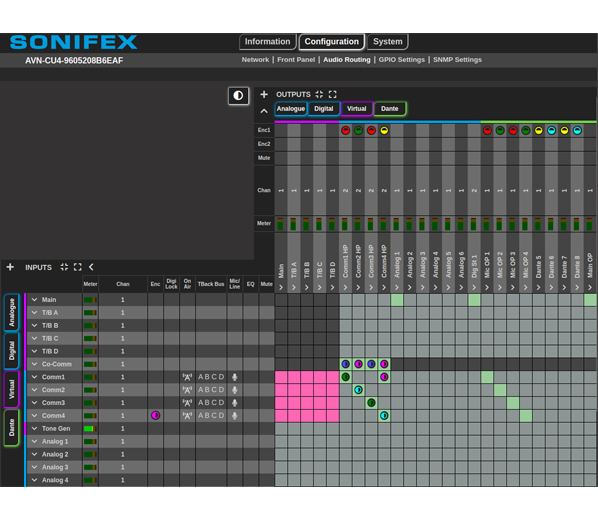Click the plus icon beside OUTPUTS
The width and height of the screenshot is (598, 519).
[264, 94]
